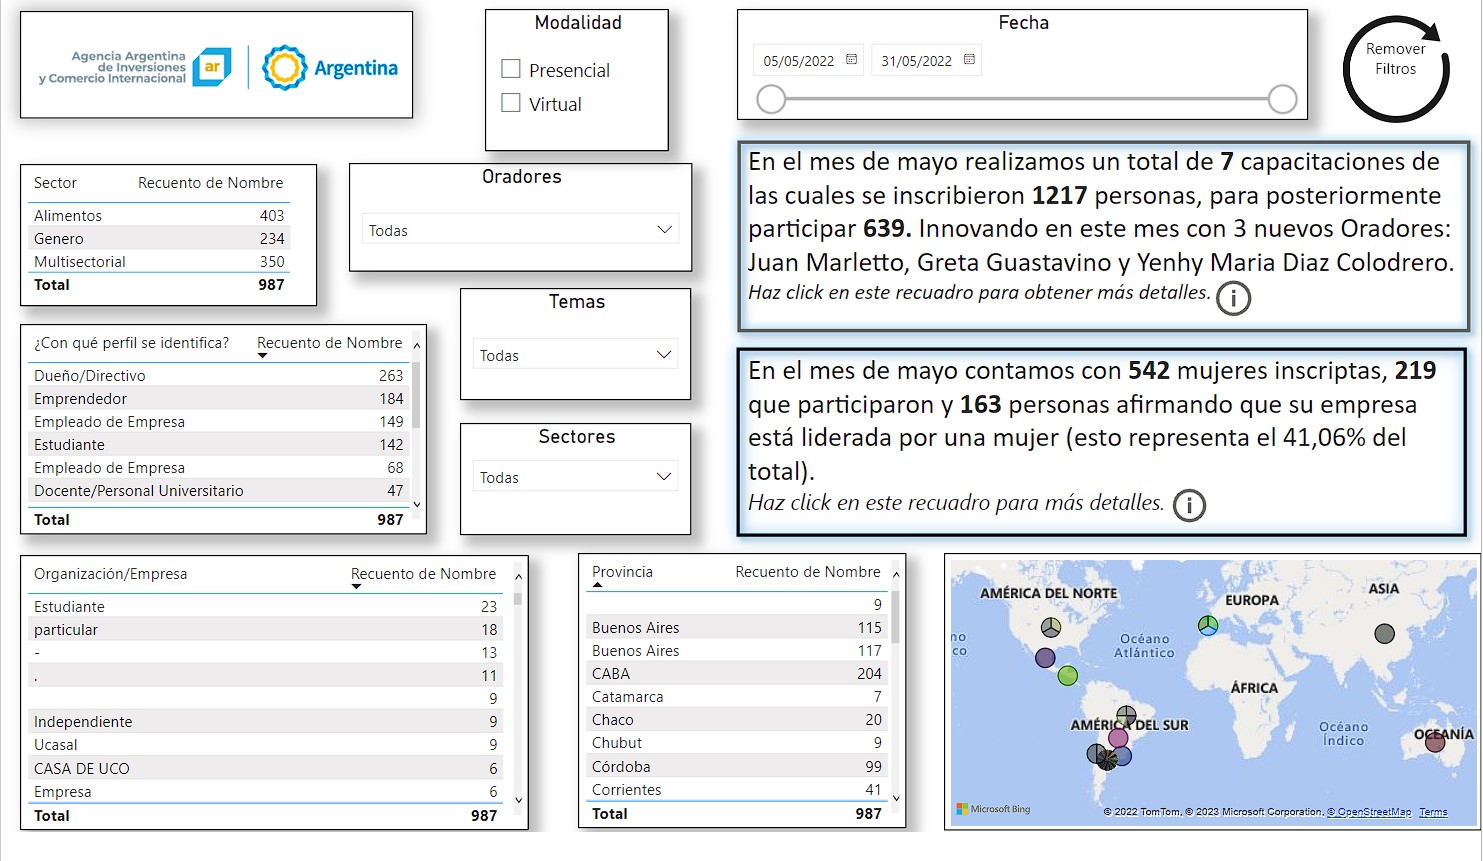
Task: Select the Alimentos row in Sector table
Action: [68, 216]
